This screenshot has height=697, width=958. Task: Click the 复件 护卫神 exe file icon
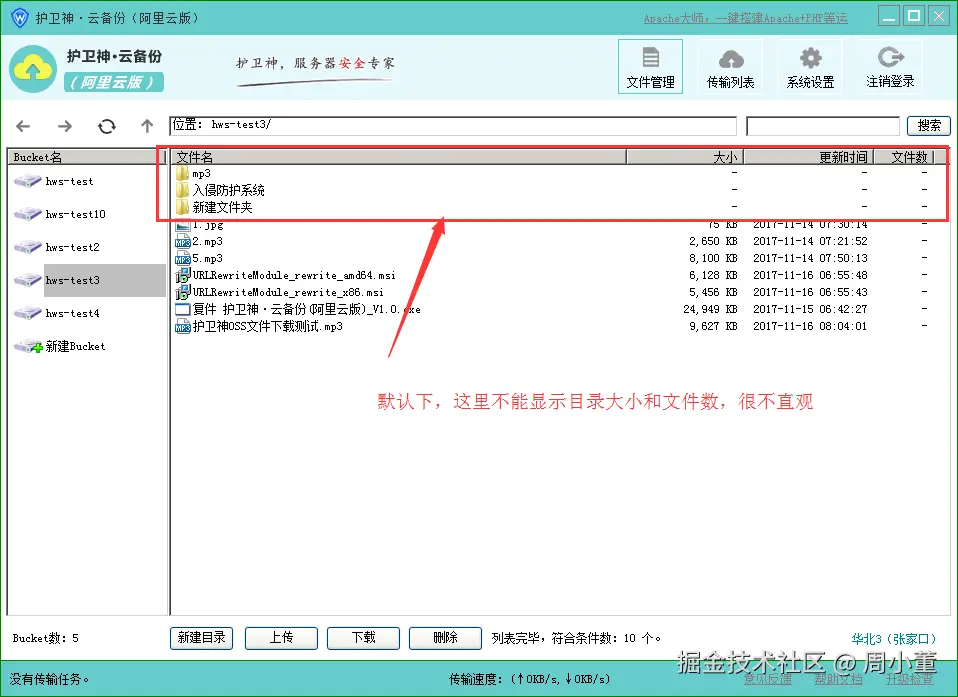point(183,310)
